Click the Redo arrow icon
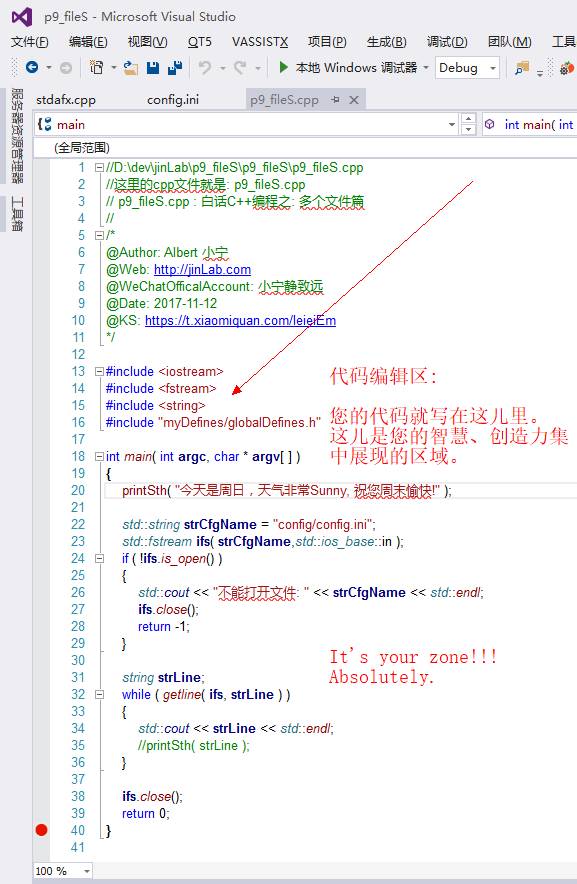577x884 pixels. click(x=240, y=68)
